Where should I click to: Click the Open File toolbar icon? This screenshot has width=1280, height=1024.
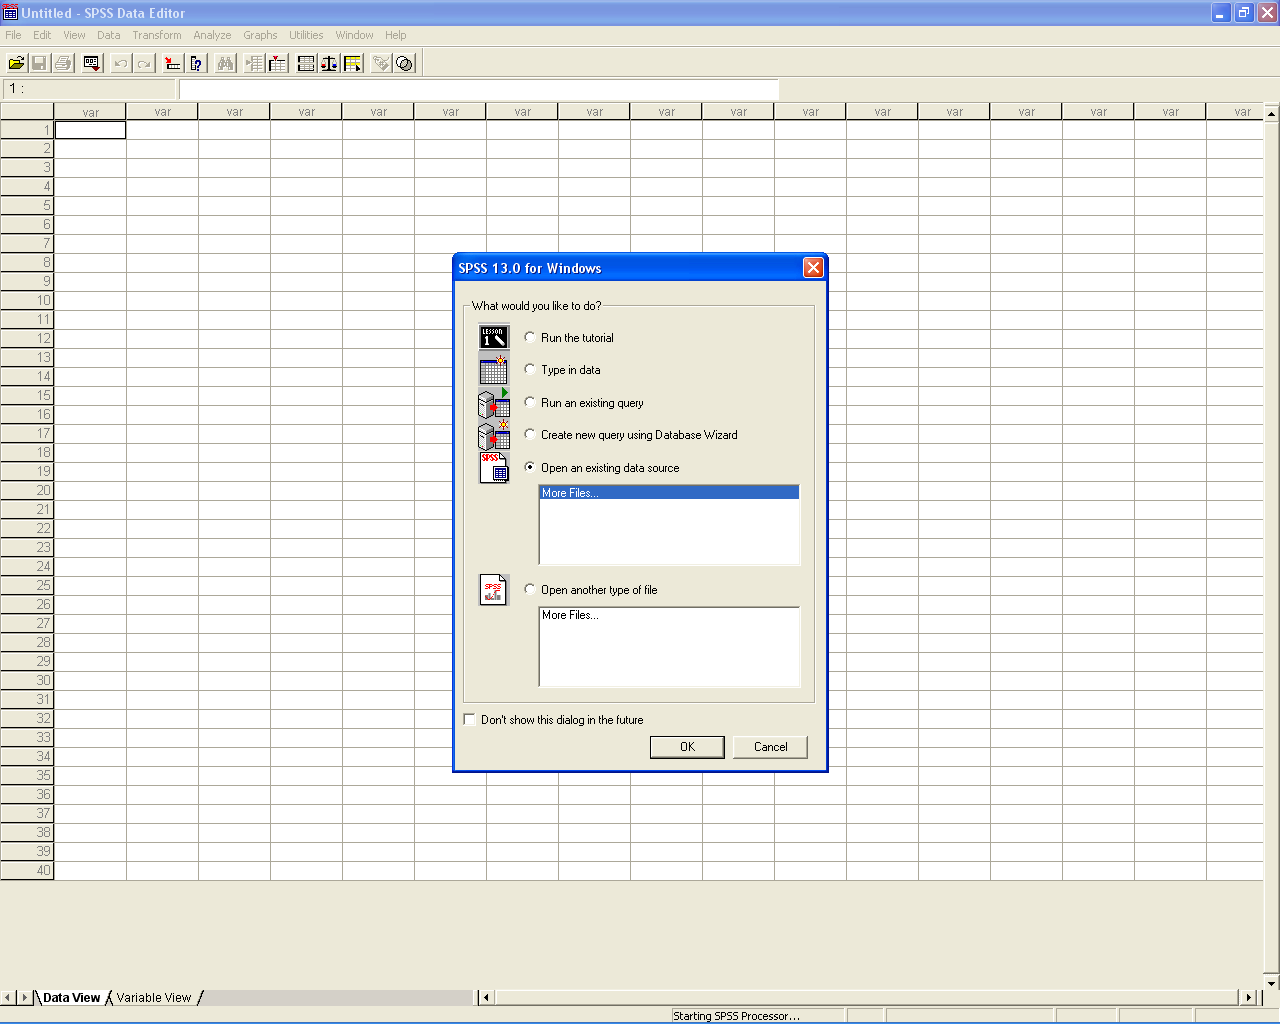[17, 63]
